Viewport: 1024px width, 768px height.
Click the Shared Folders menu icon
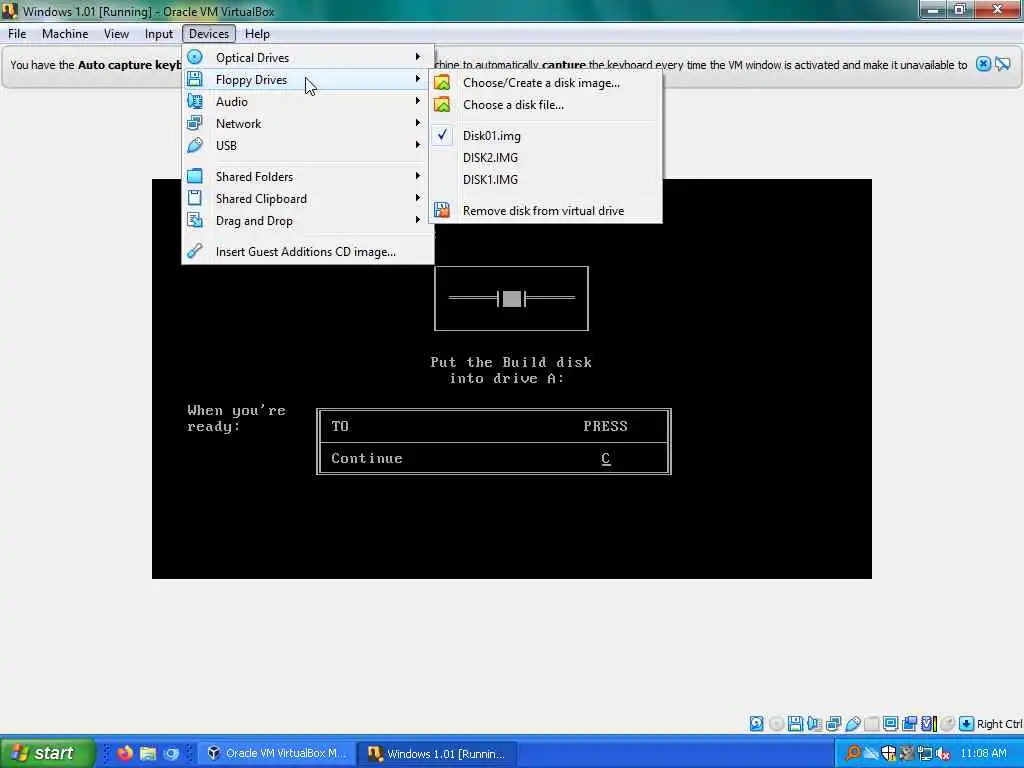[195, 176]
